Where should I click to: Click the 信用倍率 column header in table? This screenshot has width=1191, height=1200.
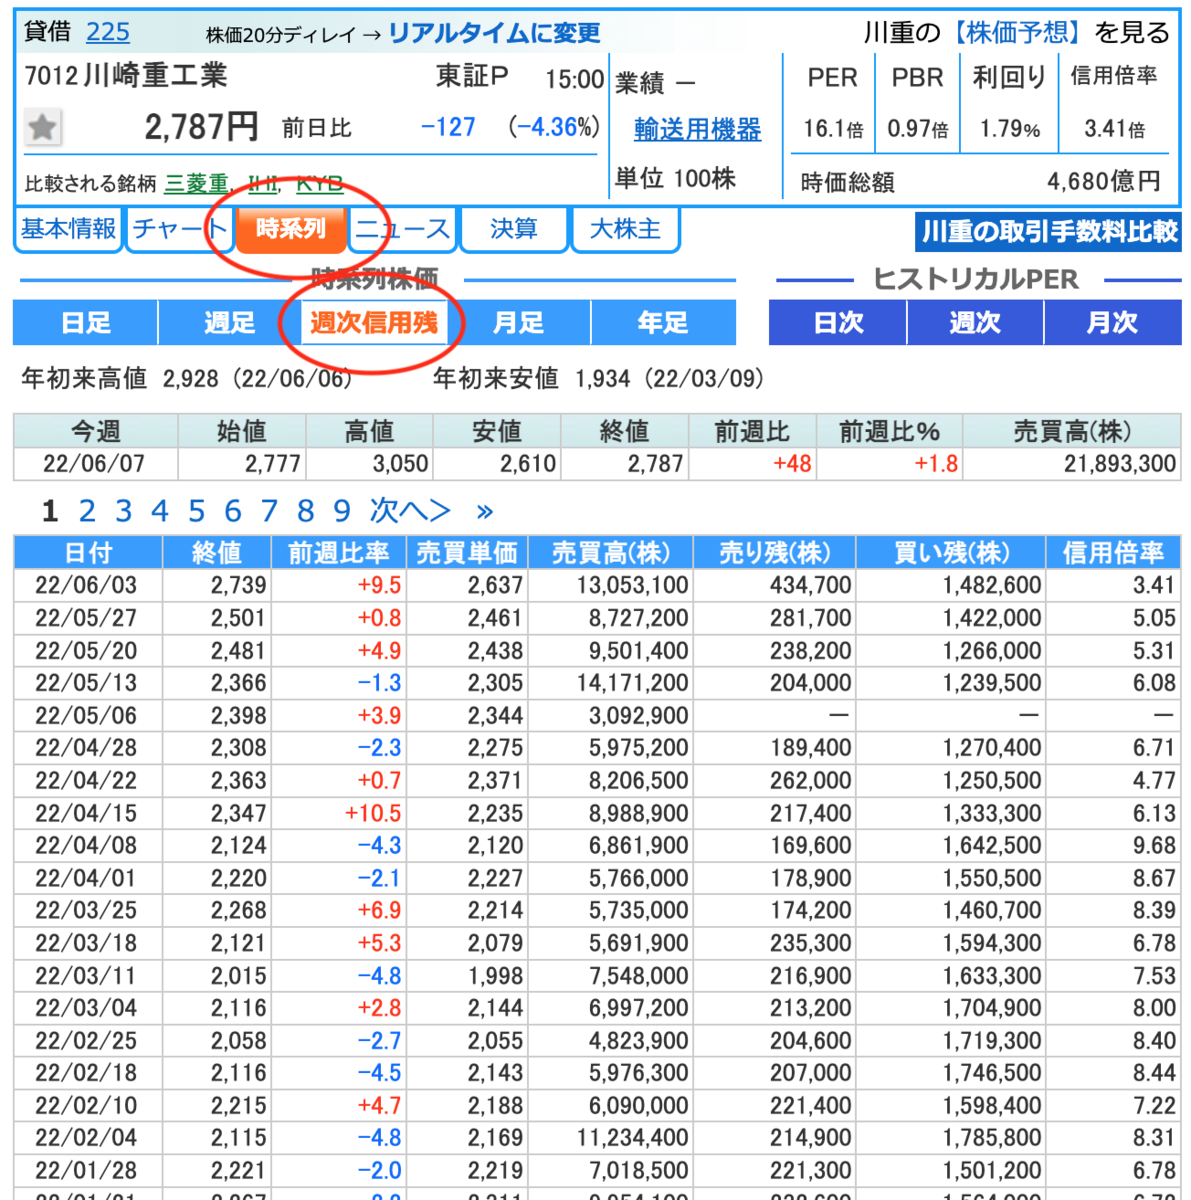(x=1113, y=553)
